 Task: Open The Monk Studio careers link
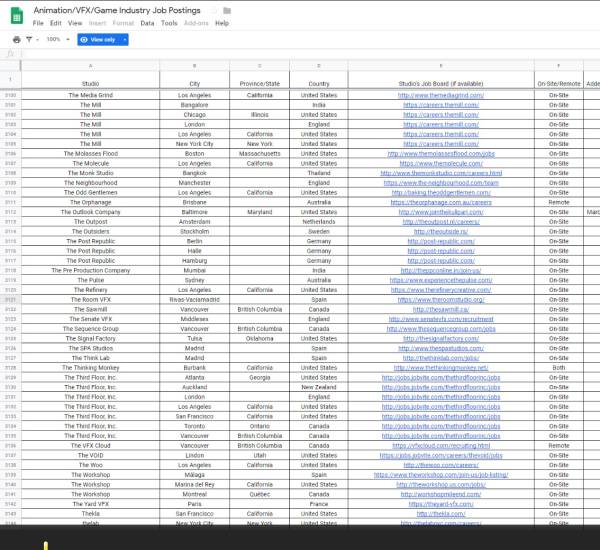tap(441, 173)
